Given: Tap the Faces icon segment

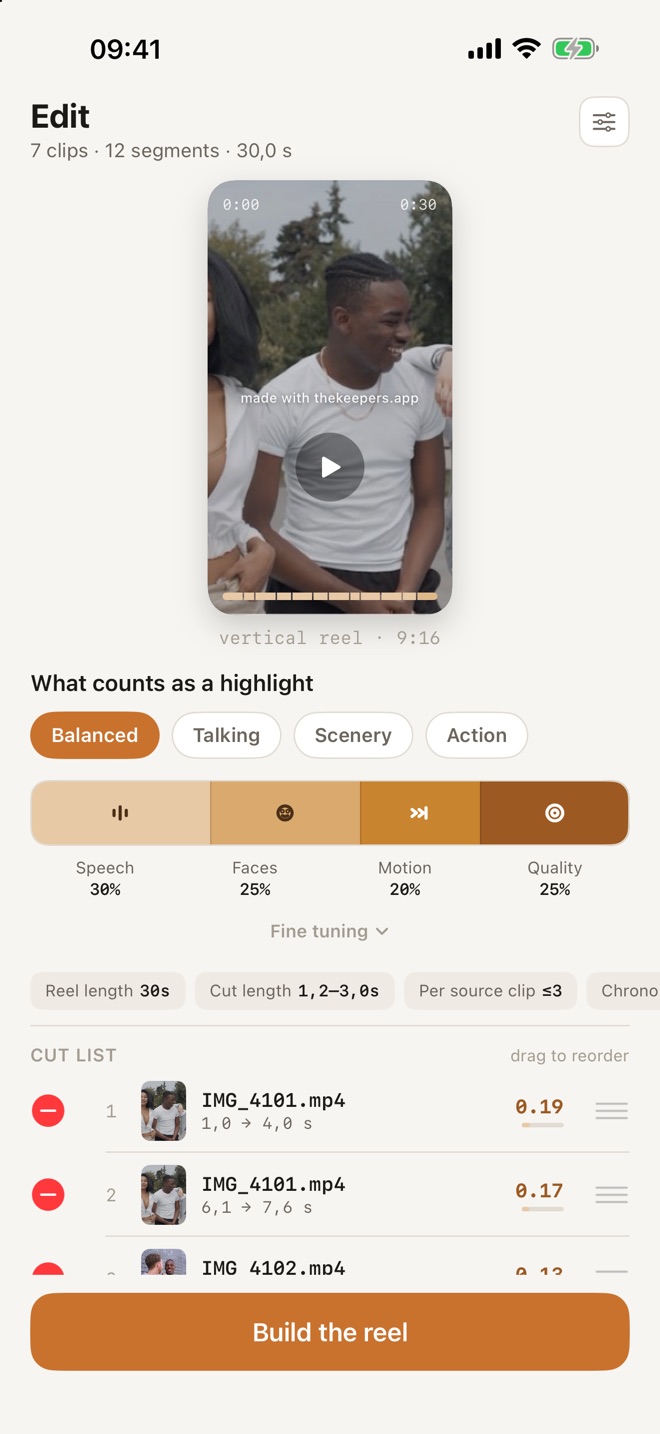Looking at the screenshot, I should 285,813.
